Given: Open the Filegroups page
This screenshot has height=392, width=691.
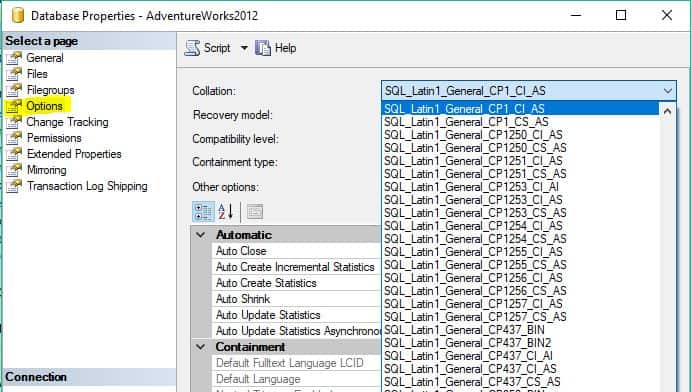Looking at the screenshot, I should (50, 90).
